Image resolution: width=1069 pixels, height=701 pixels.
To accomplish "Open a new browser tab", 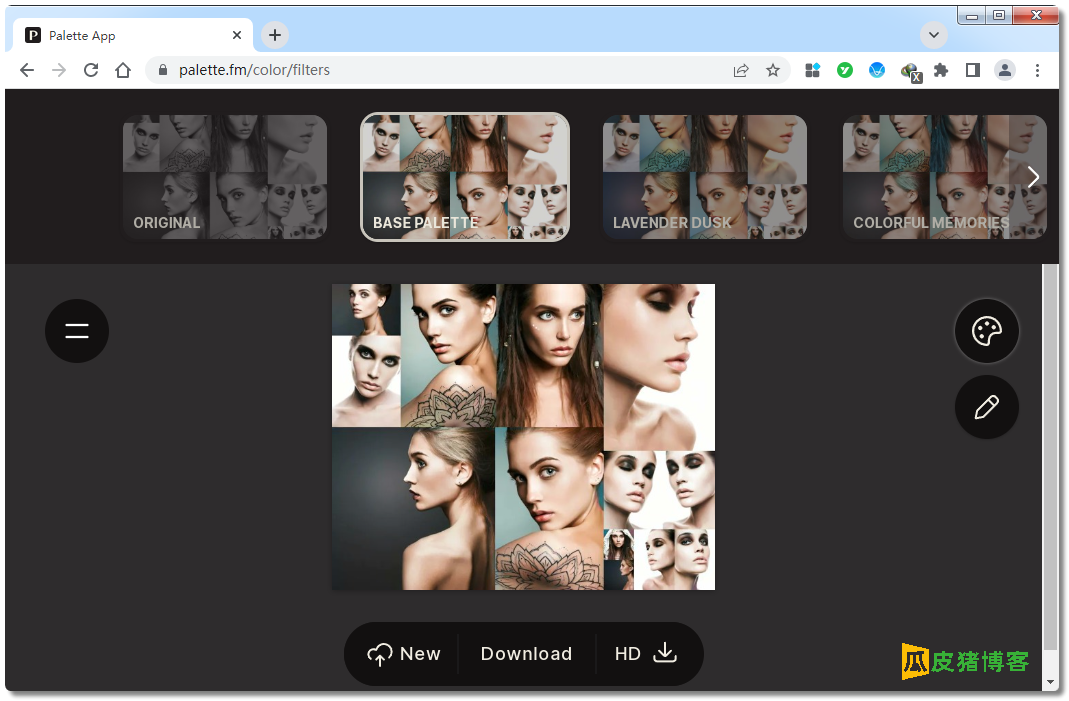I will click(275, 35).
